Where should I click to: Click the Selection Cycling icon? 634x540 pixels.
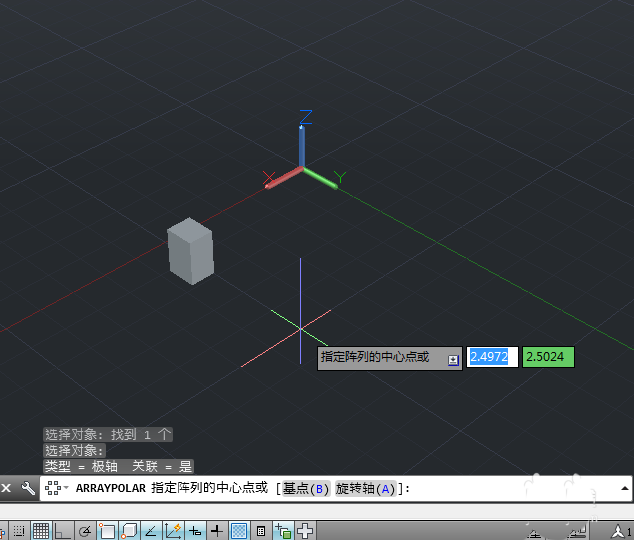[283, 531]
